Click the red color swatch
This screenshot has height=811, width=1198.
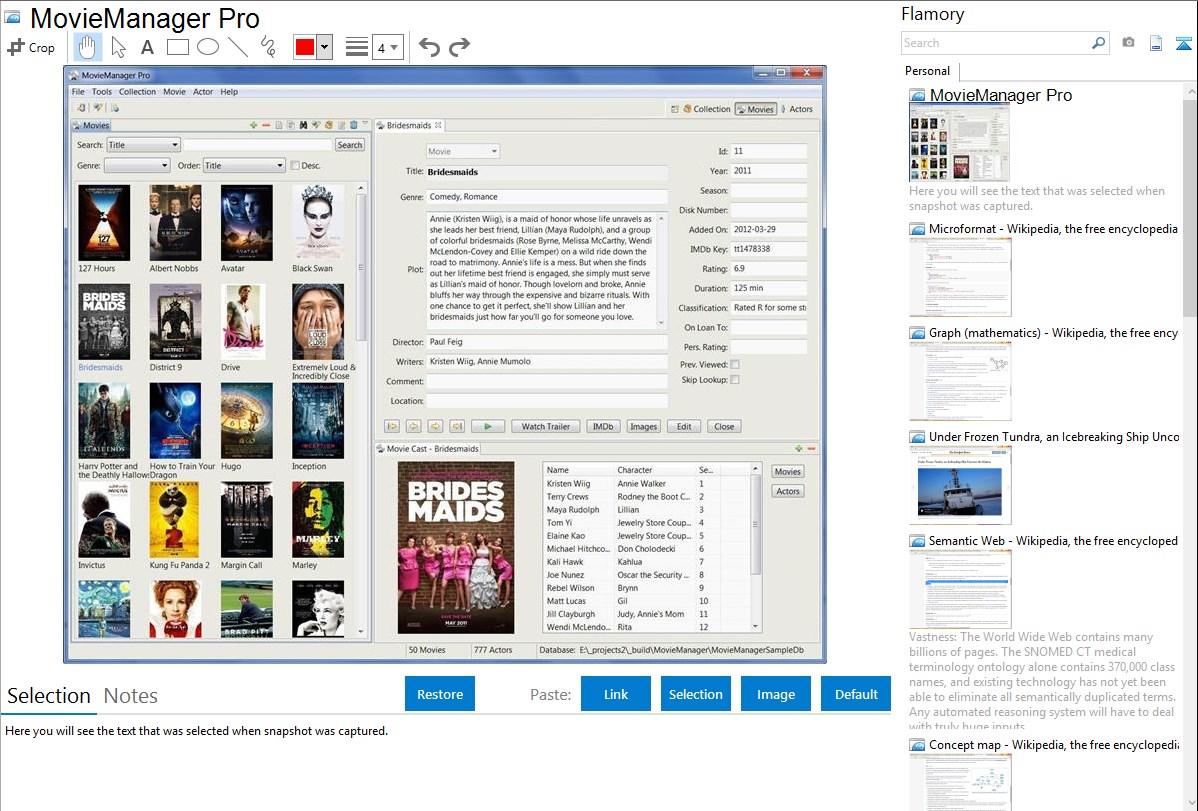coord(305,47)
